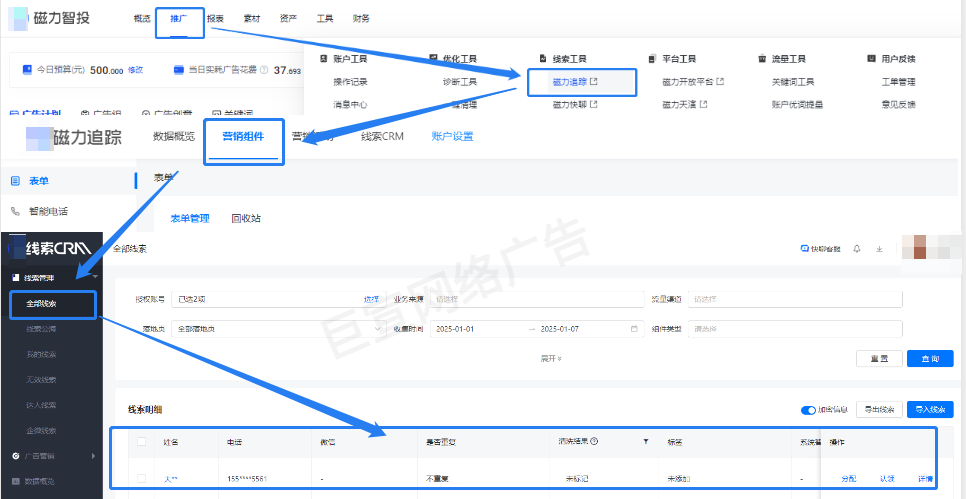Screen dimensions: 966x499
Task: Open the 资产 top menu
Action: [x=288, y=18]
